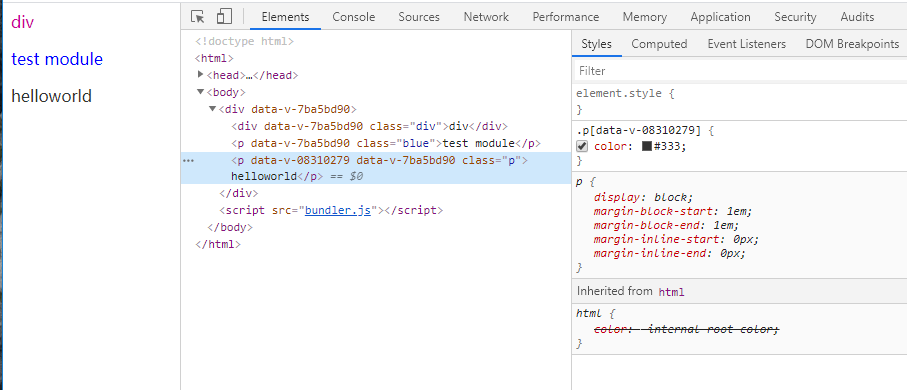Screen dimensions: 907x390
Task: Follow the bundler.js script link
Action: (x=338, y=210)
